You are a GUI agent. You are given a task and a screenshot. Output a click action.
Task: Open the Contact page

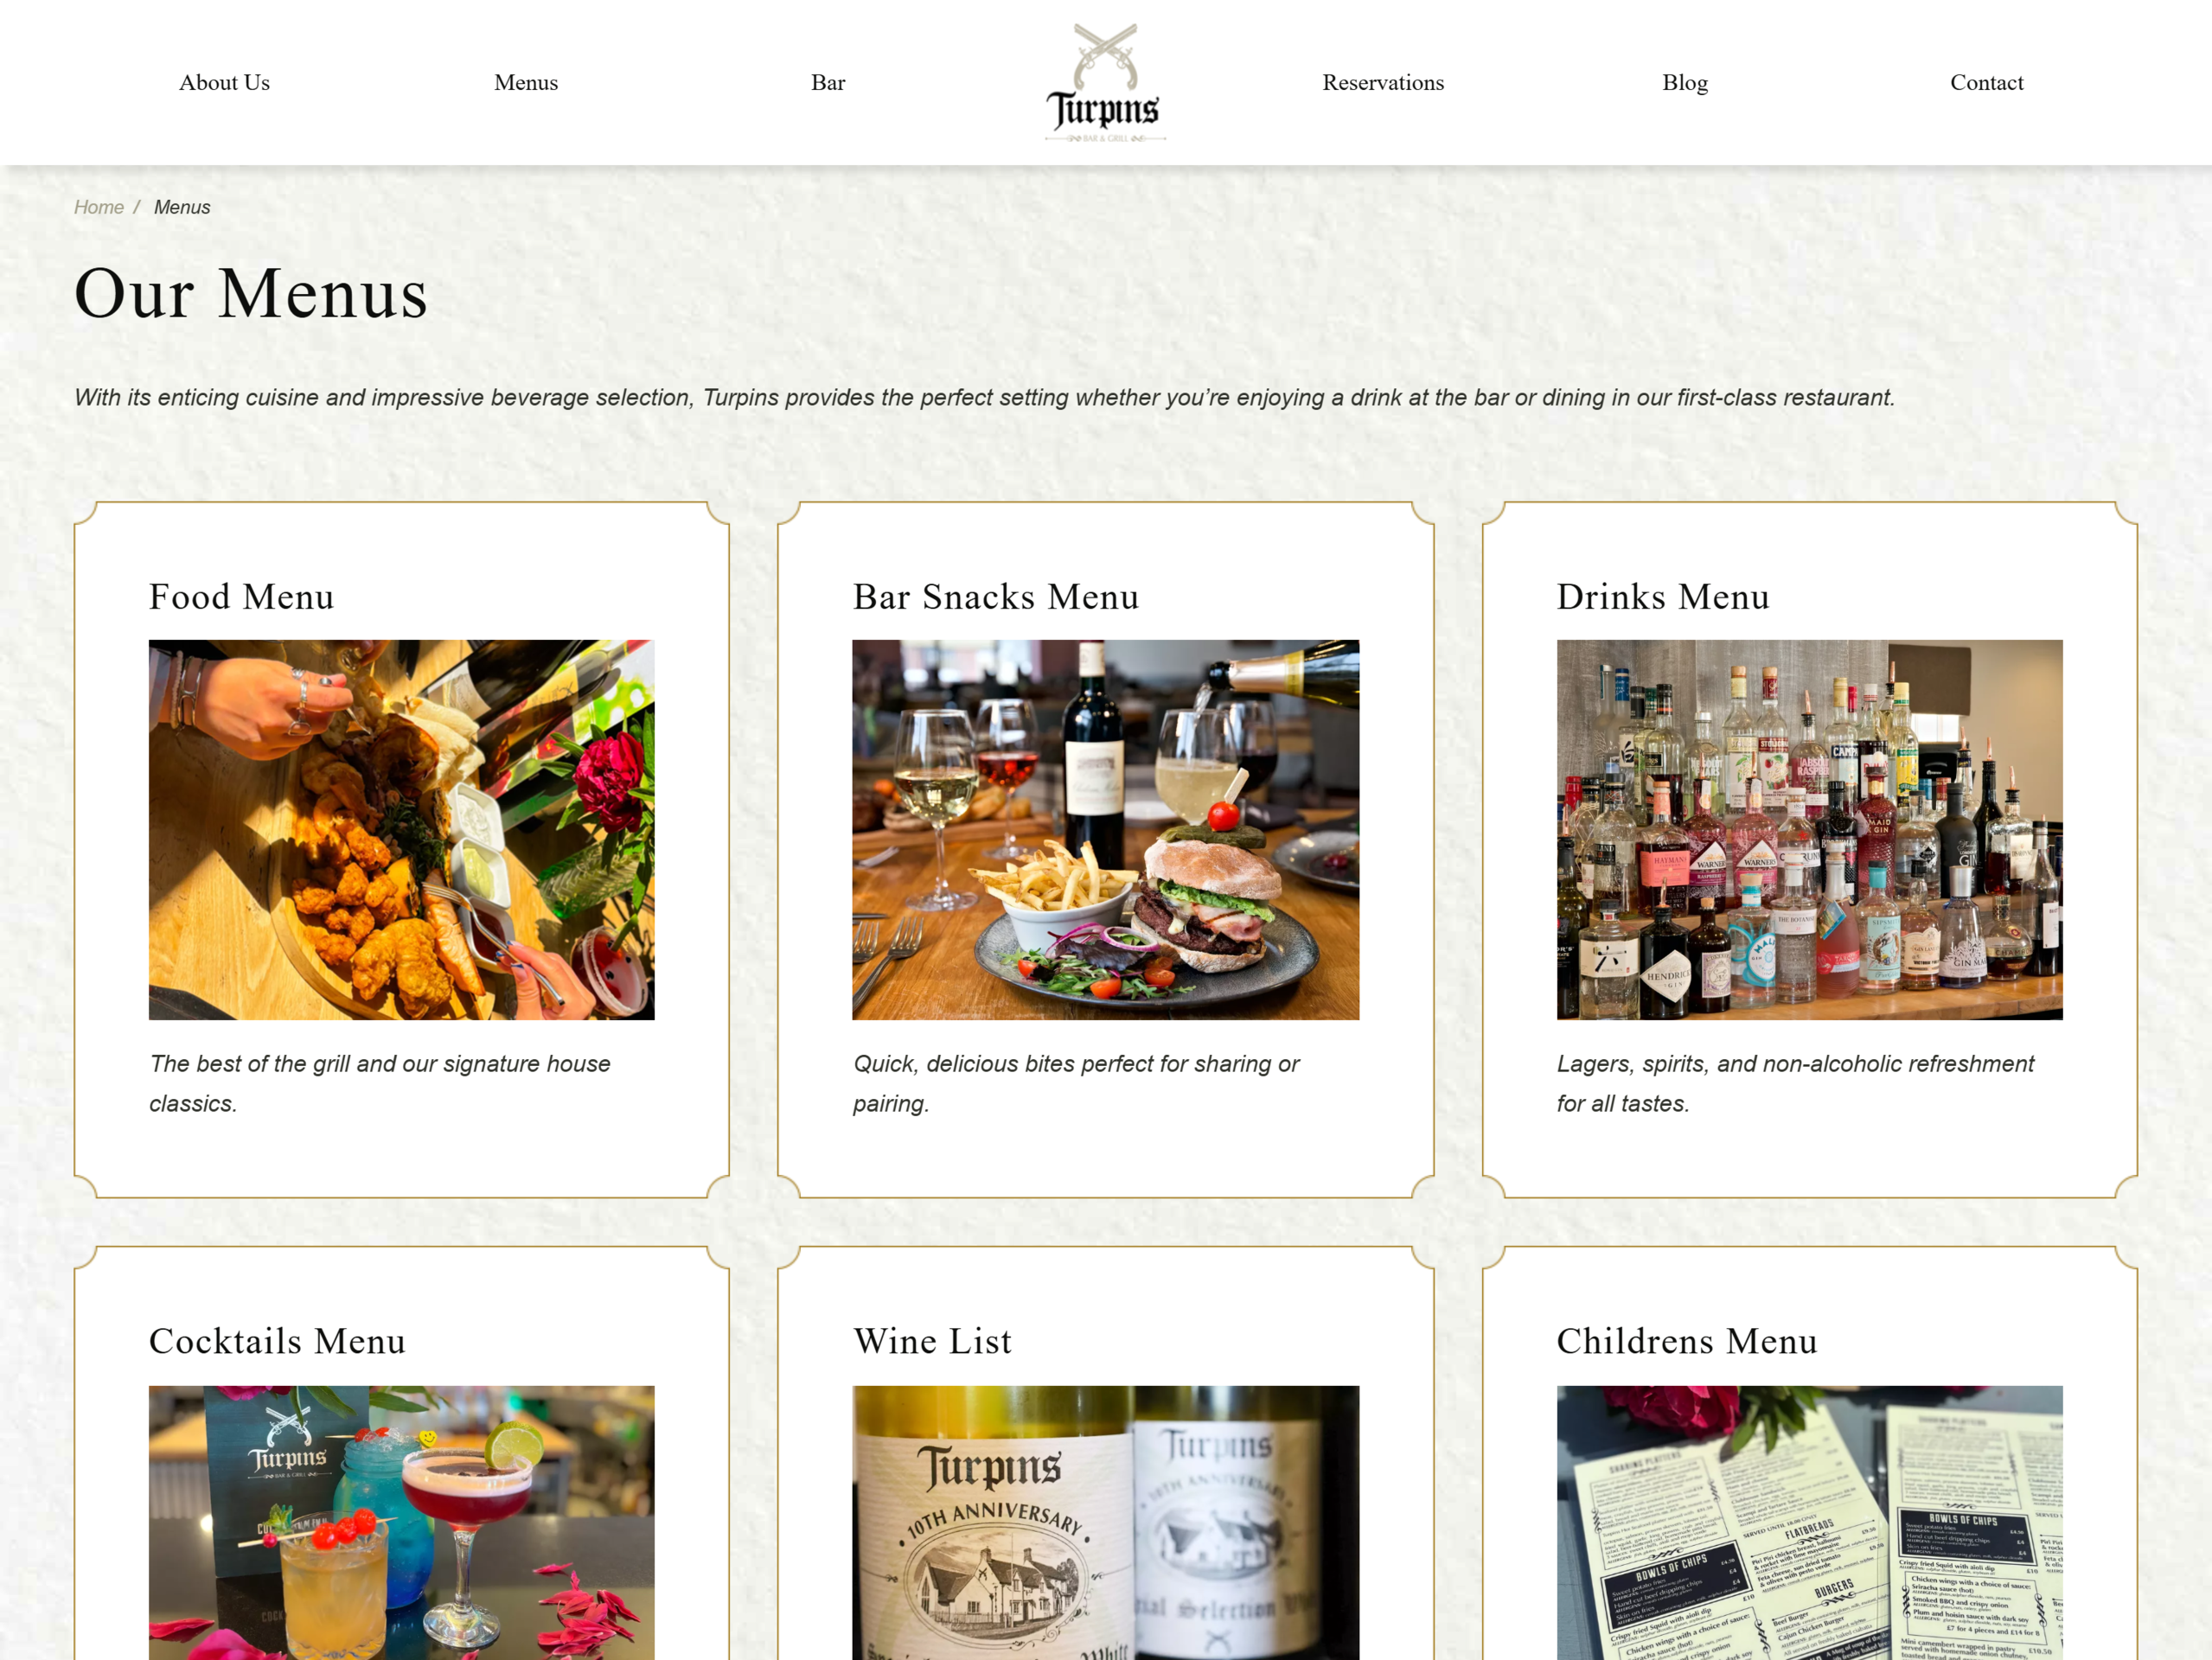pyautogui.click(x=1986, y=82)
